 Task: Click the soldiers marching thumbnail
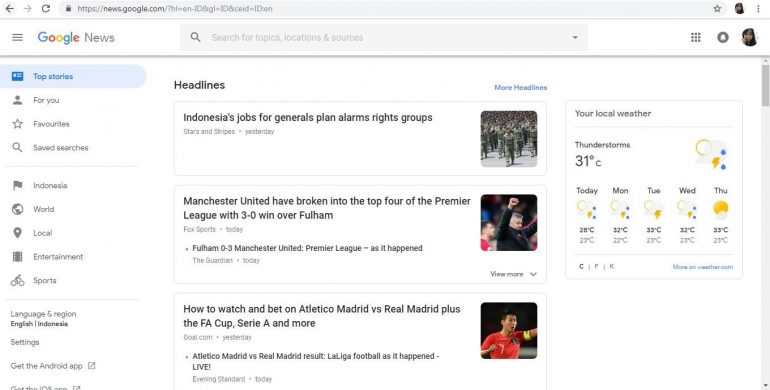(509, 139)
